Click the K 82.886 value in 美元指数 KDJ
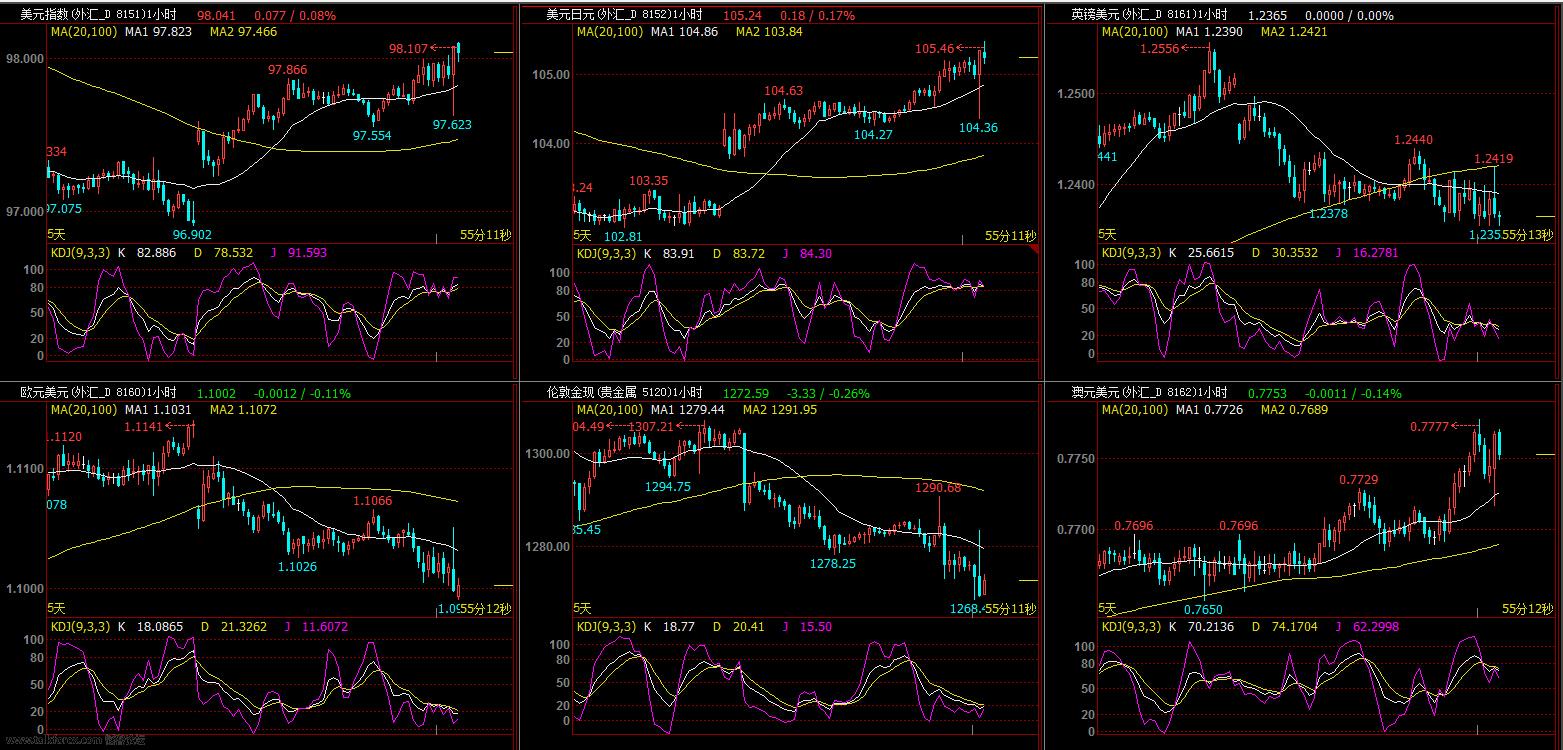The height and width of the screenshot is (750, 1563). pyautogui.click(x=148, y=253)
